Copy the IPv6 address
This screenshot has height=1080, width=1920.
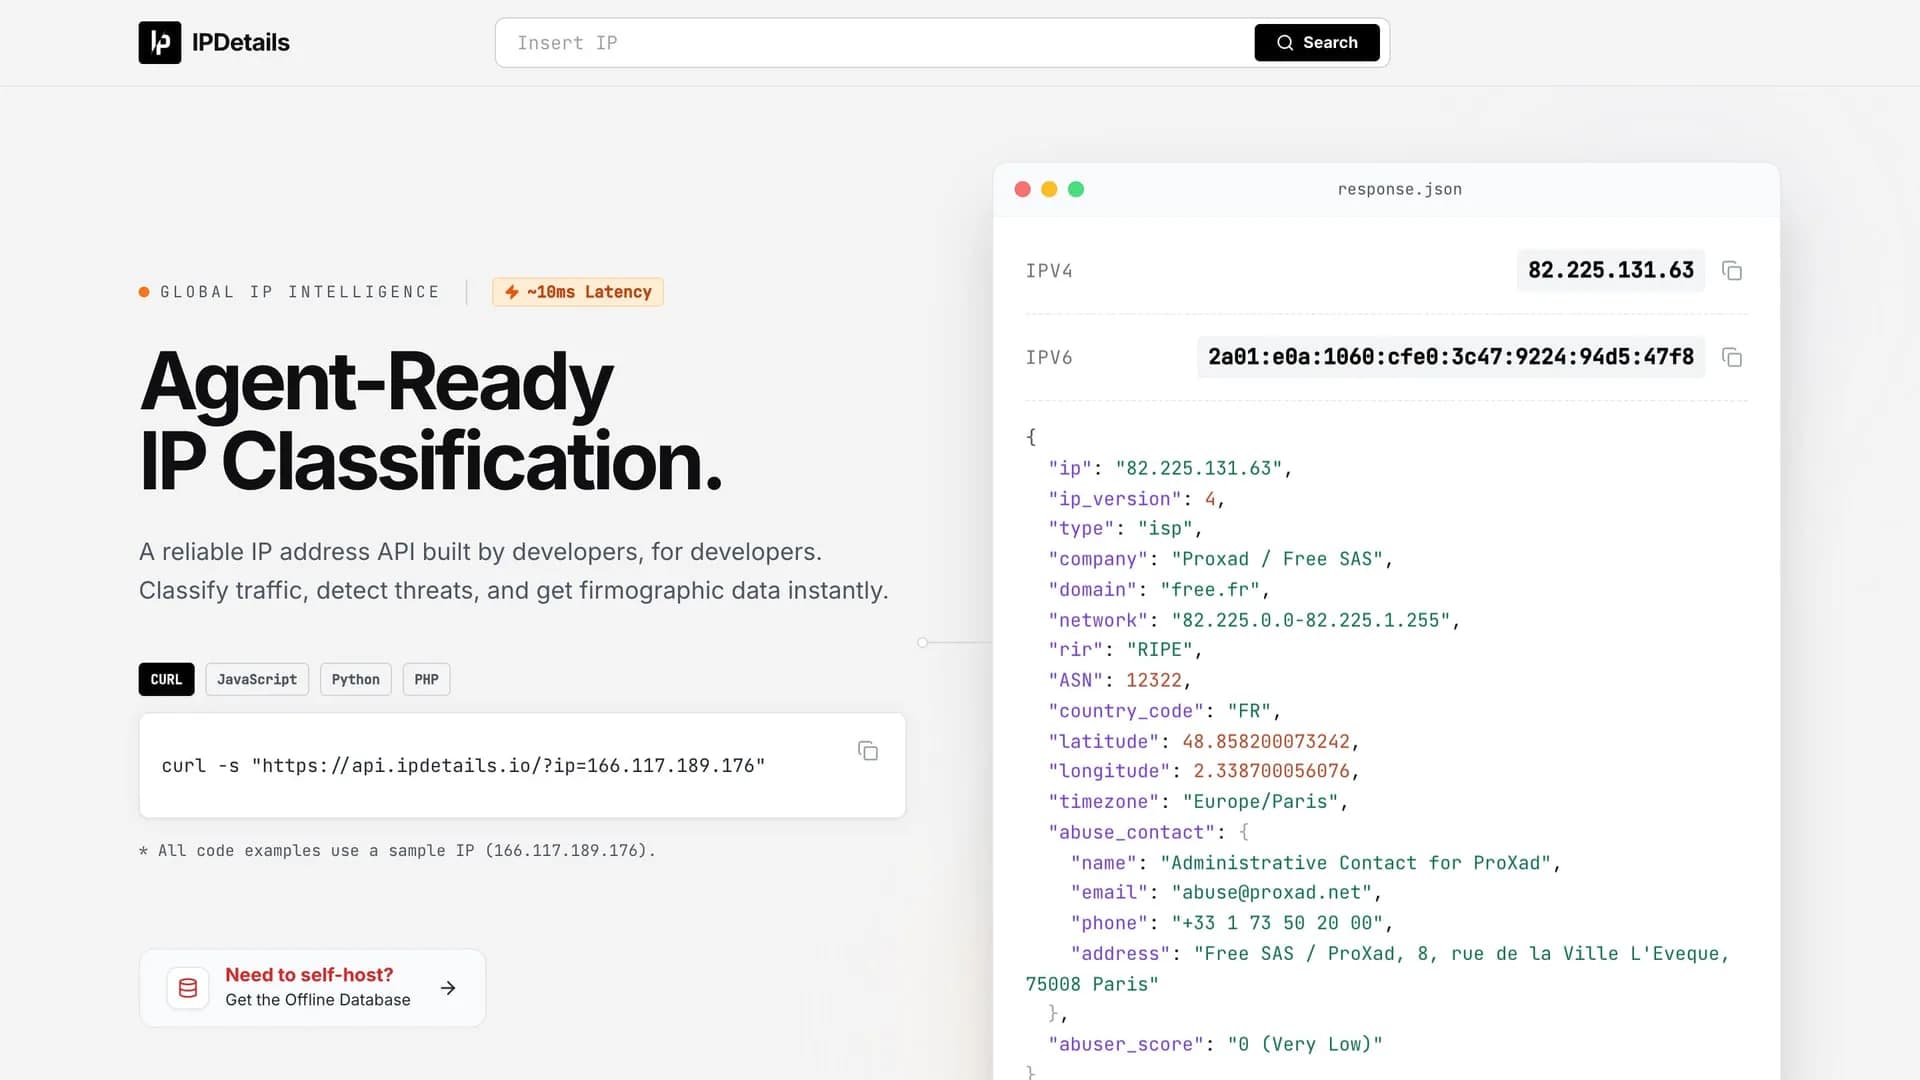click(1732, 357)
